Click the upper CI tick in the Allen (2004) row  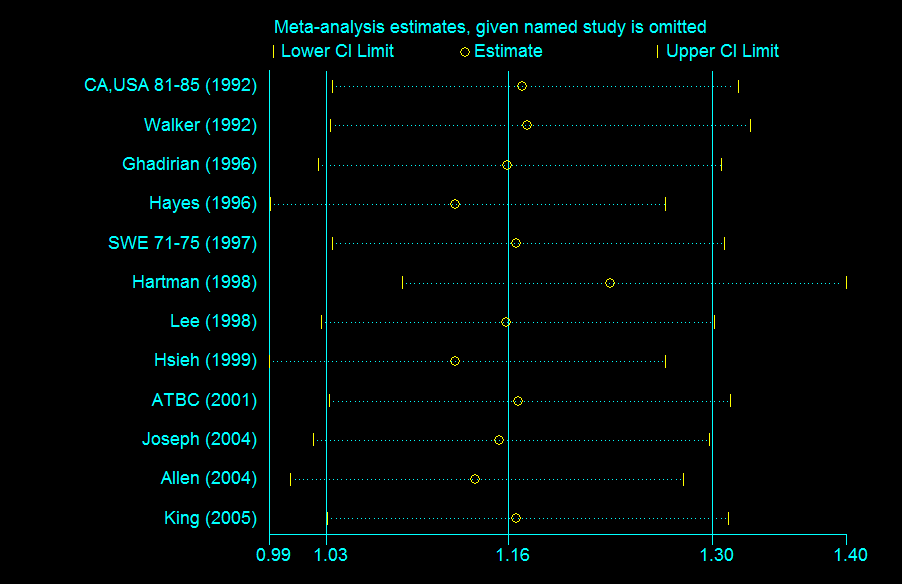(x=683, y=479)
